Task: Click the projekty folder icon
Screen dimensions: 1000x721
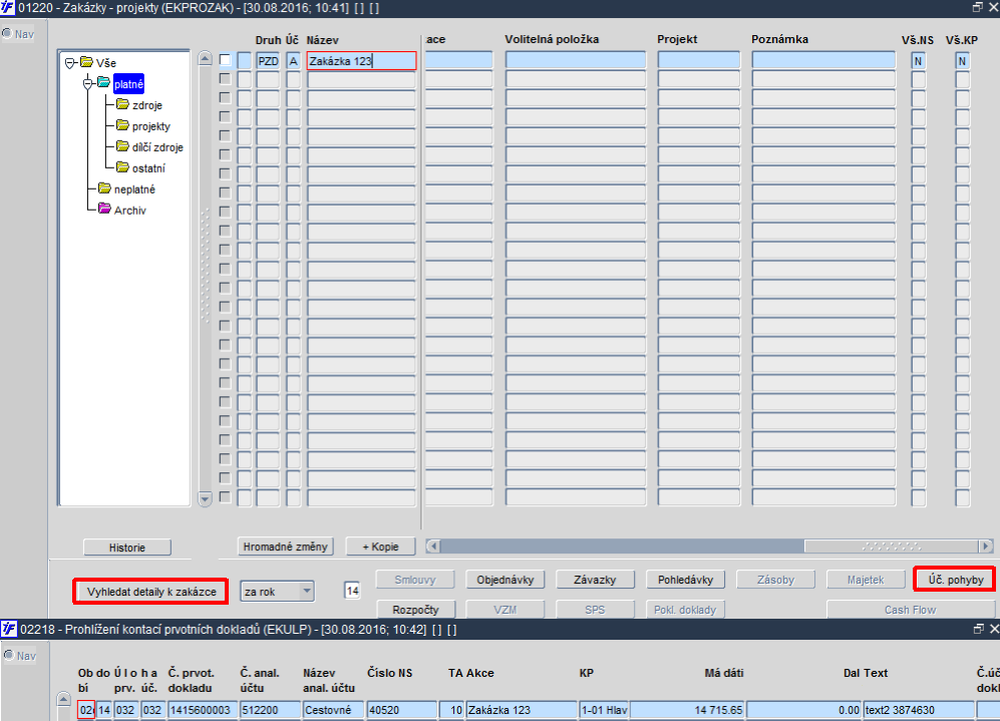Action: point(122,125)
